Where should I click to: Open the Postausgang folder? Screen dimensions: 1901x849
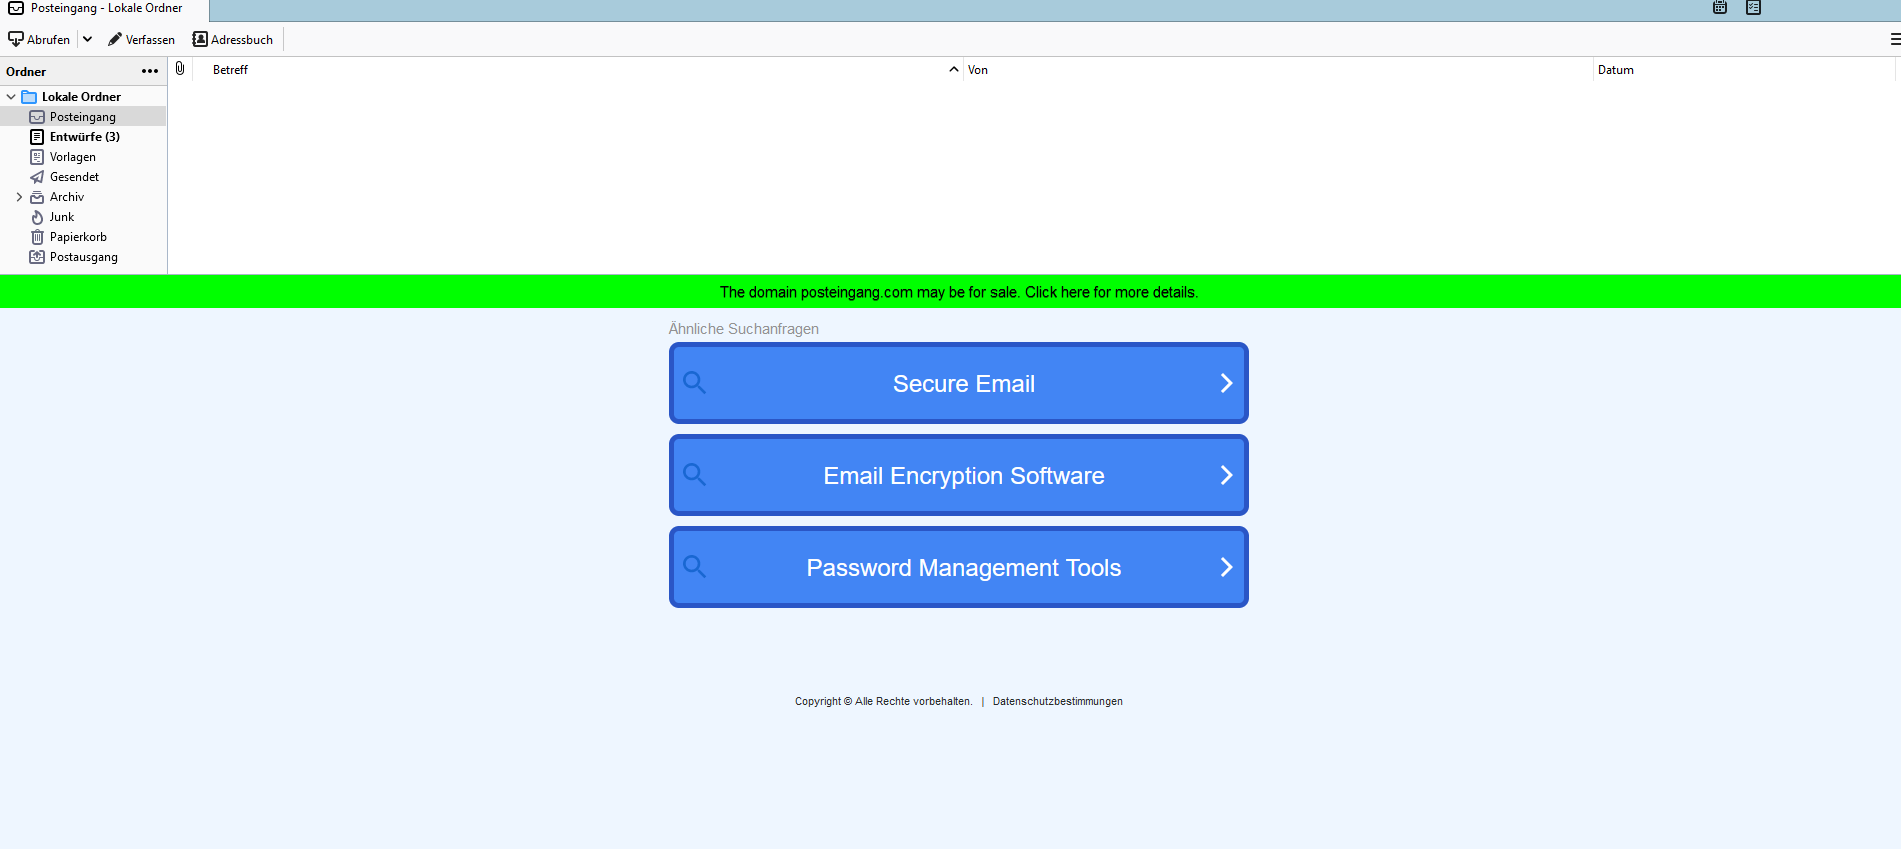point(83,257)
